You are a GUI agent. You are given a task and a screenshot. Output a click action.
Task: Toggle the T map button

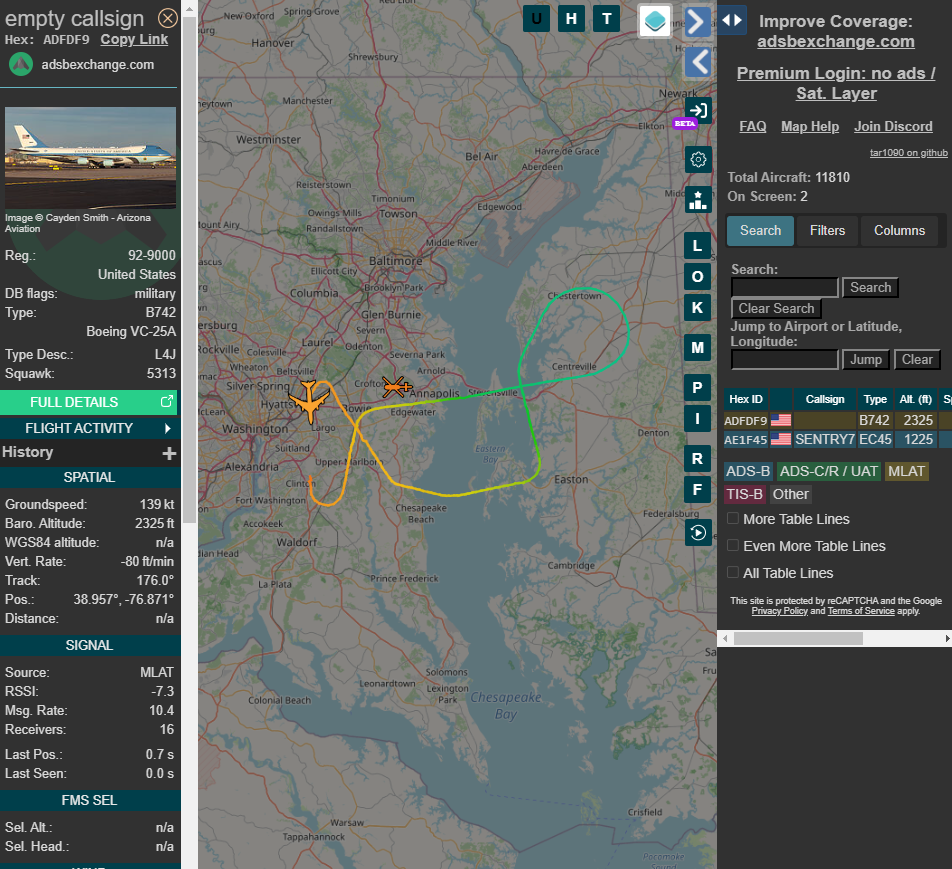tap(607, 19)
